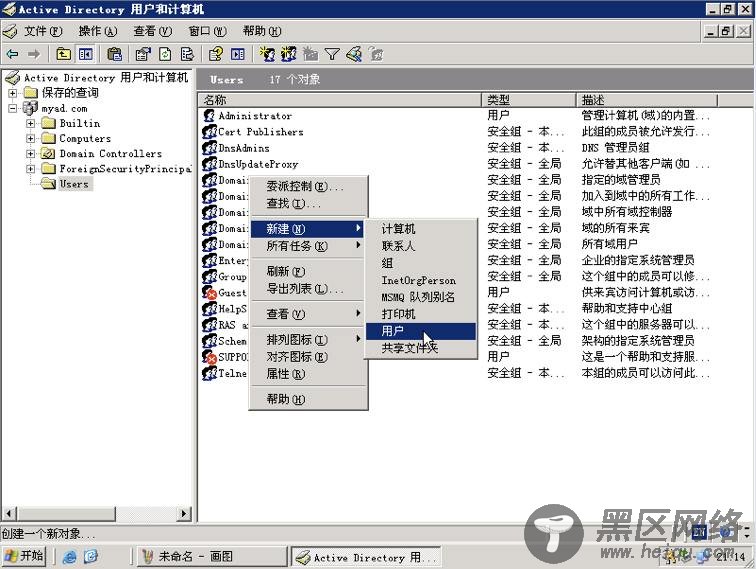Open Properties from the toolbar icon
756x569 pixels.
click(x=143, y=54)
